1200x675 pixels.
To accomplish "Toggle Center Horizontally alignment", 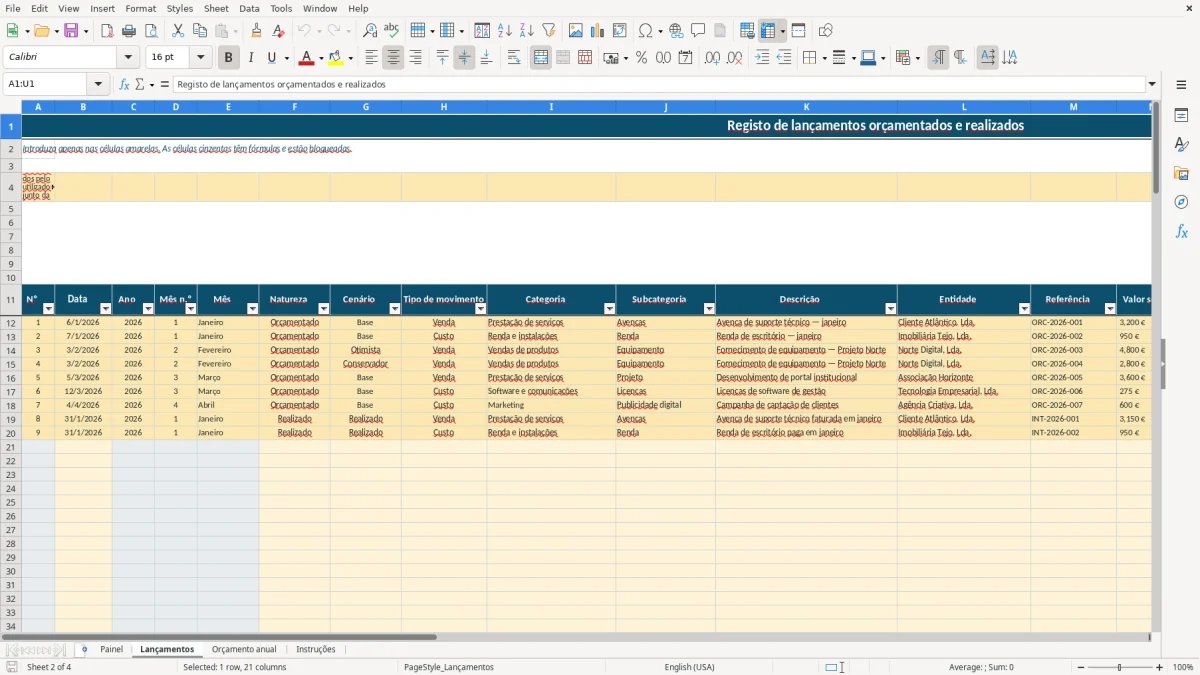I will pos(393,58).
